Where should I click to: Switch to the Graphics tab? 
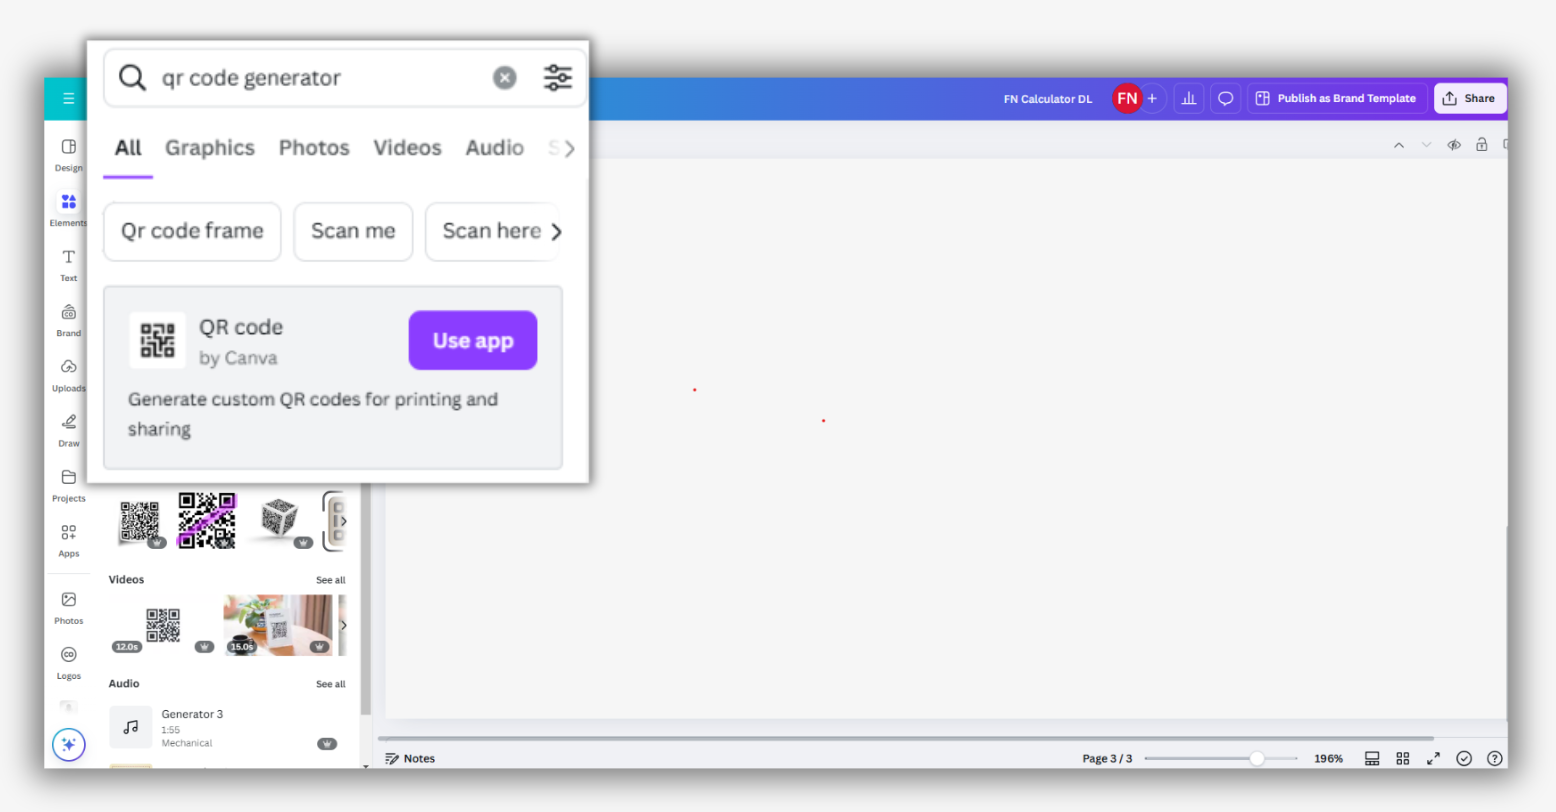(210, 148)
